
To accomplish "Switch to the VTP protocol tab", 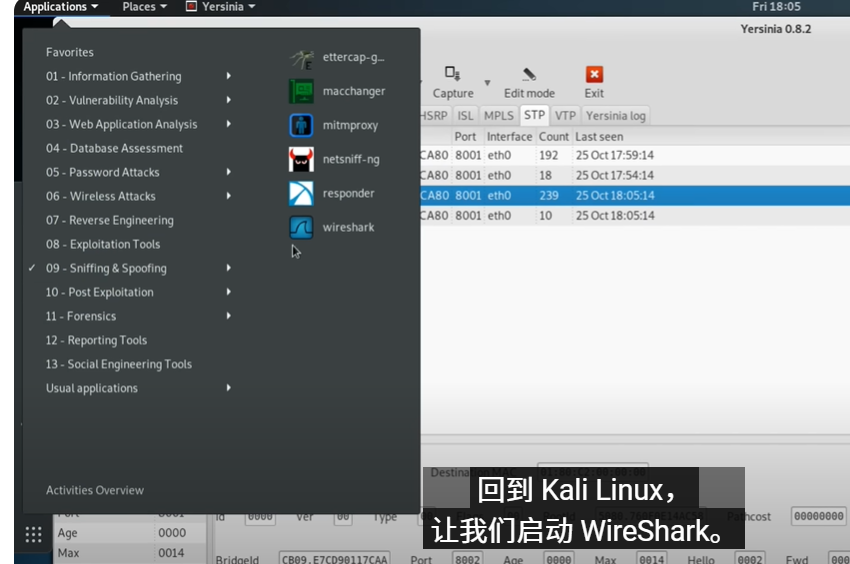I will 565,115.
